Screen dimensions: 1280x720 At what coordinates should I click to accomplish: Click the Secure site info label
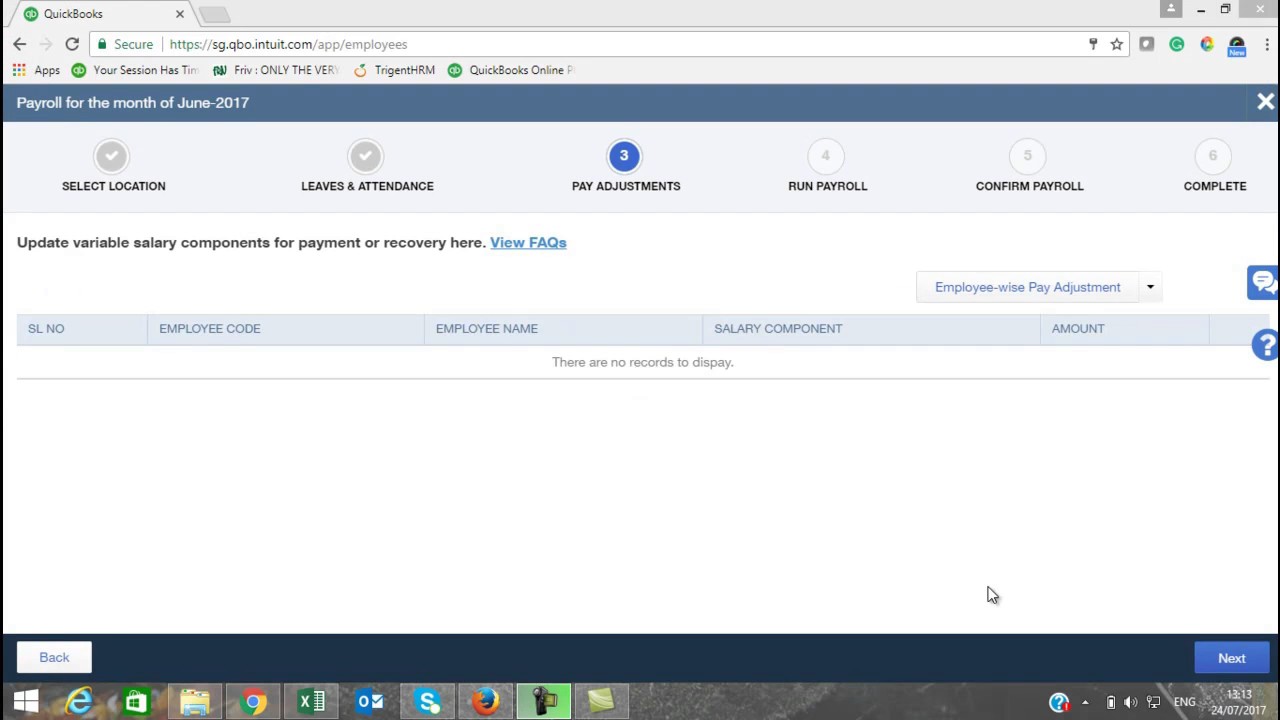point(125,44)
